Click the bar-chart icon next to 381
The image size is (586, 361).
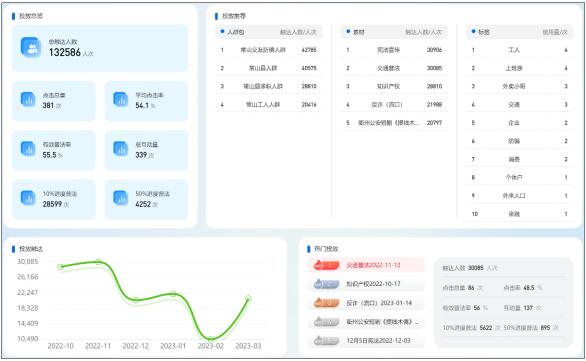coord(28,99)
